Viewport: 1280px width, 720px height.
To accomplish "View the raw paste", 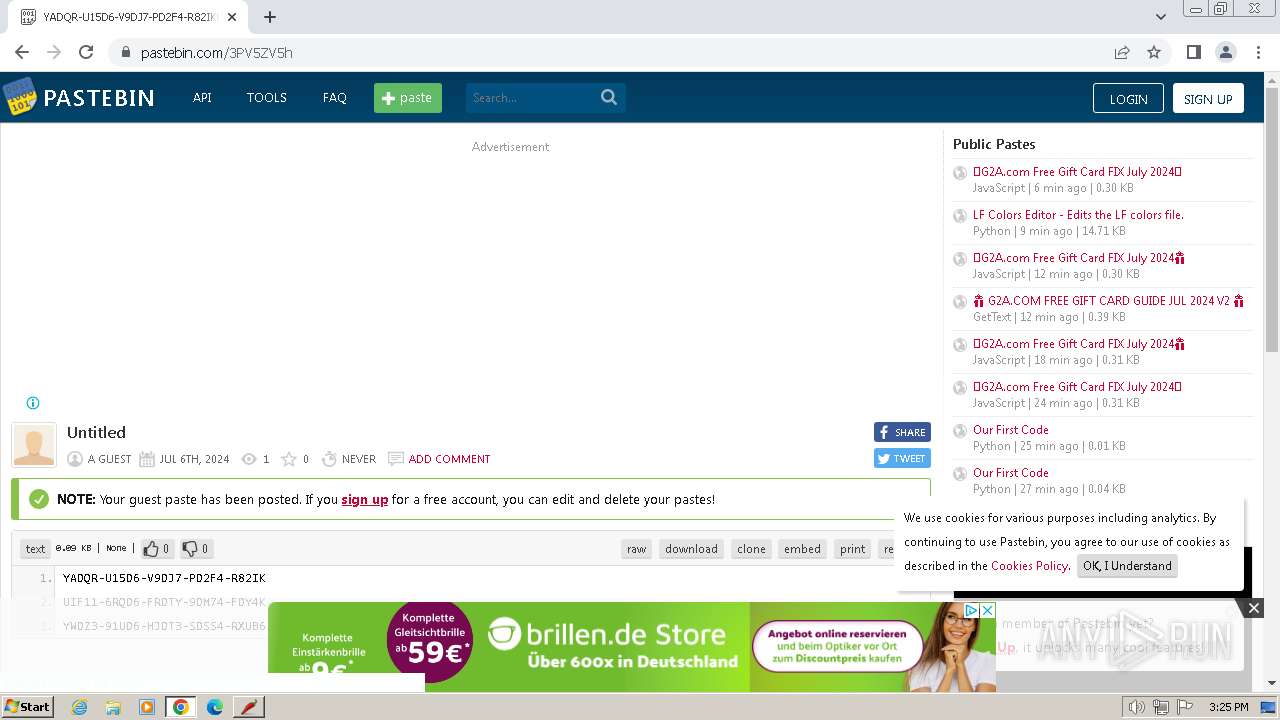I will pos(637,549).
